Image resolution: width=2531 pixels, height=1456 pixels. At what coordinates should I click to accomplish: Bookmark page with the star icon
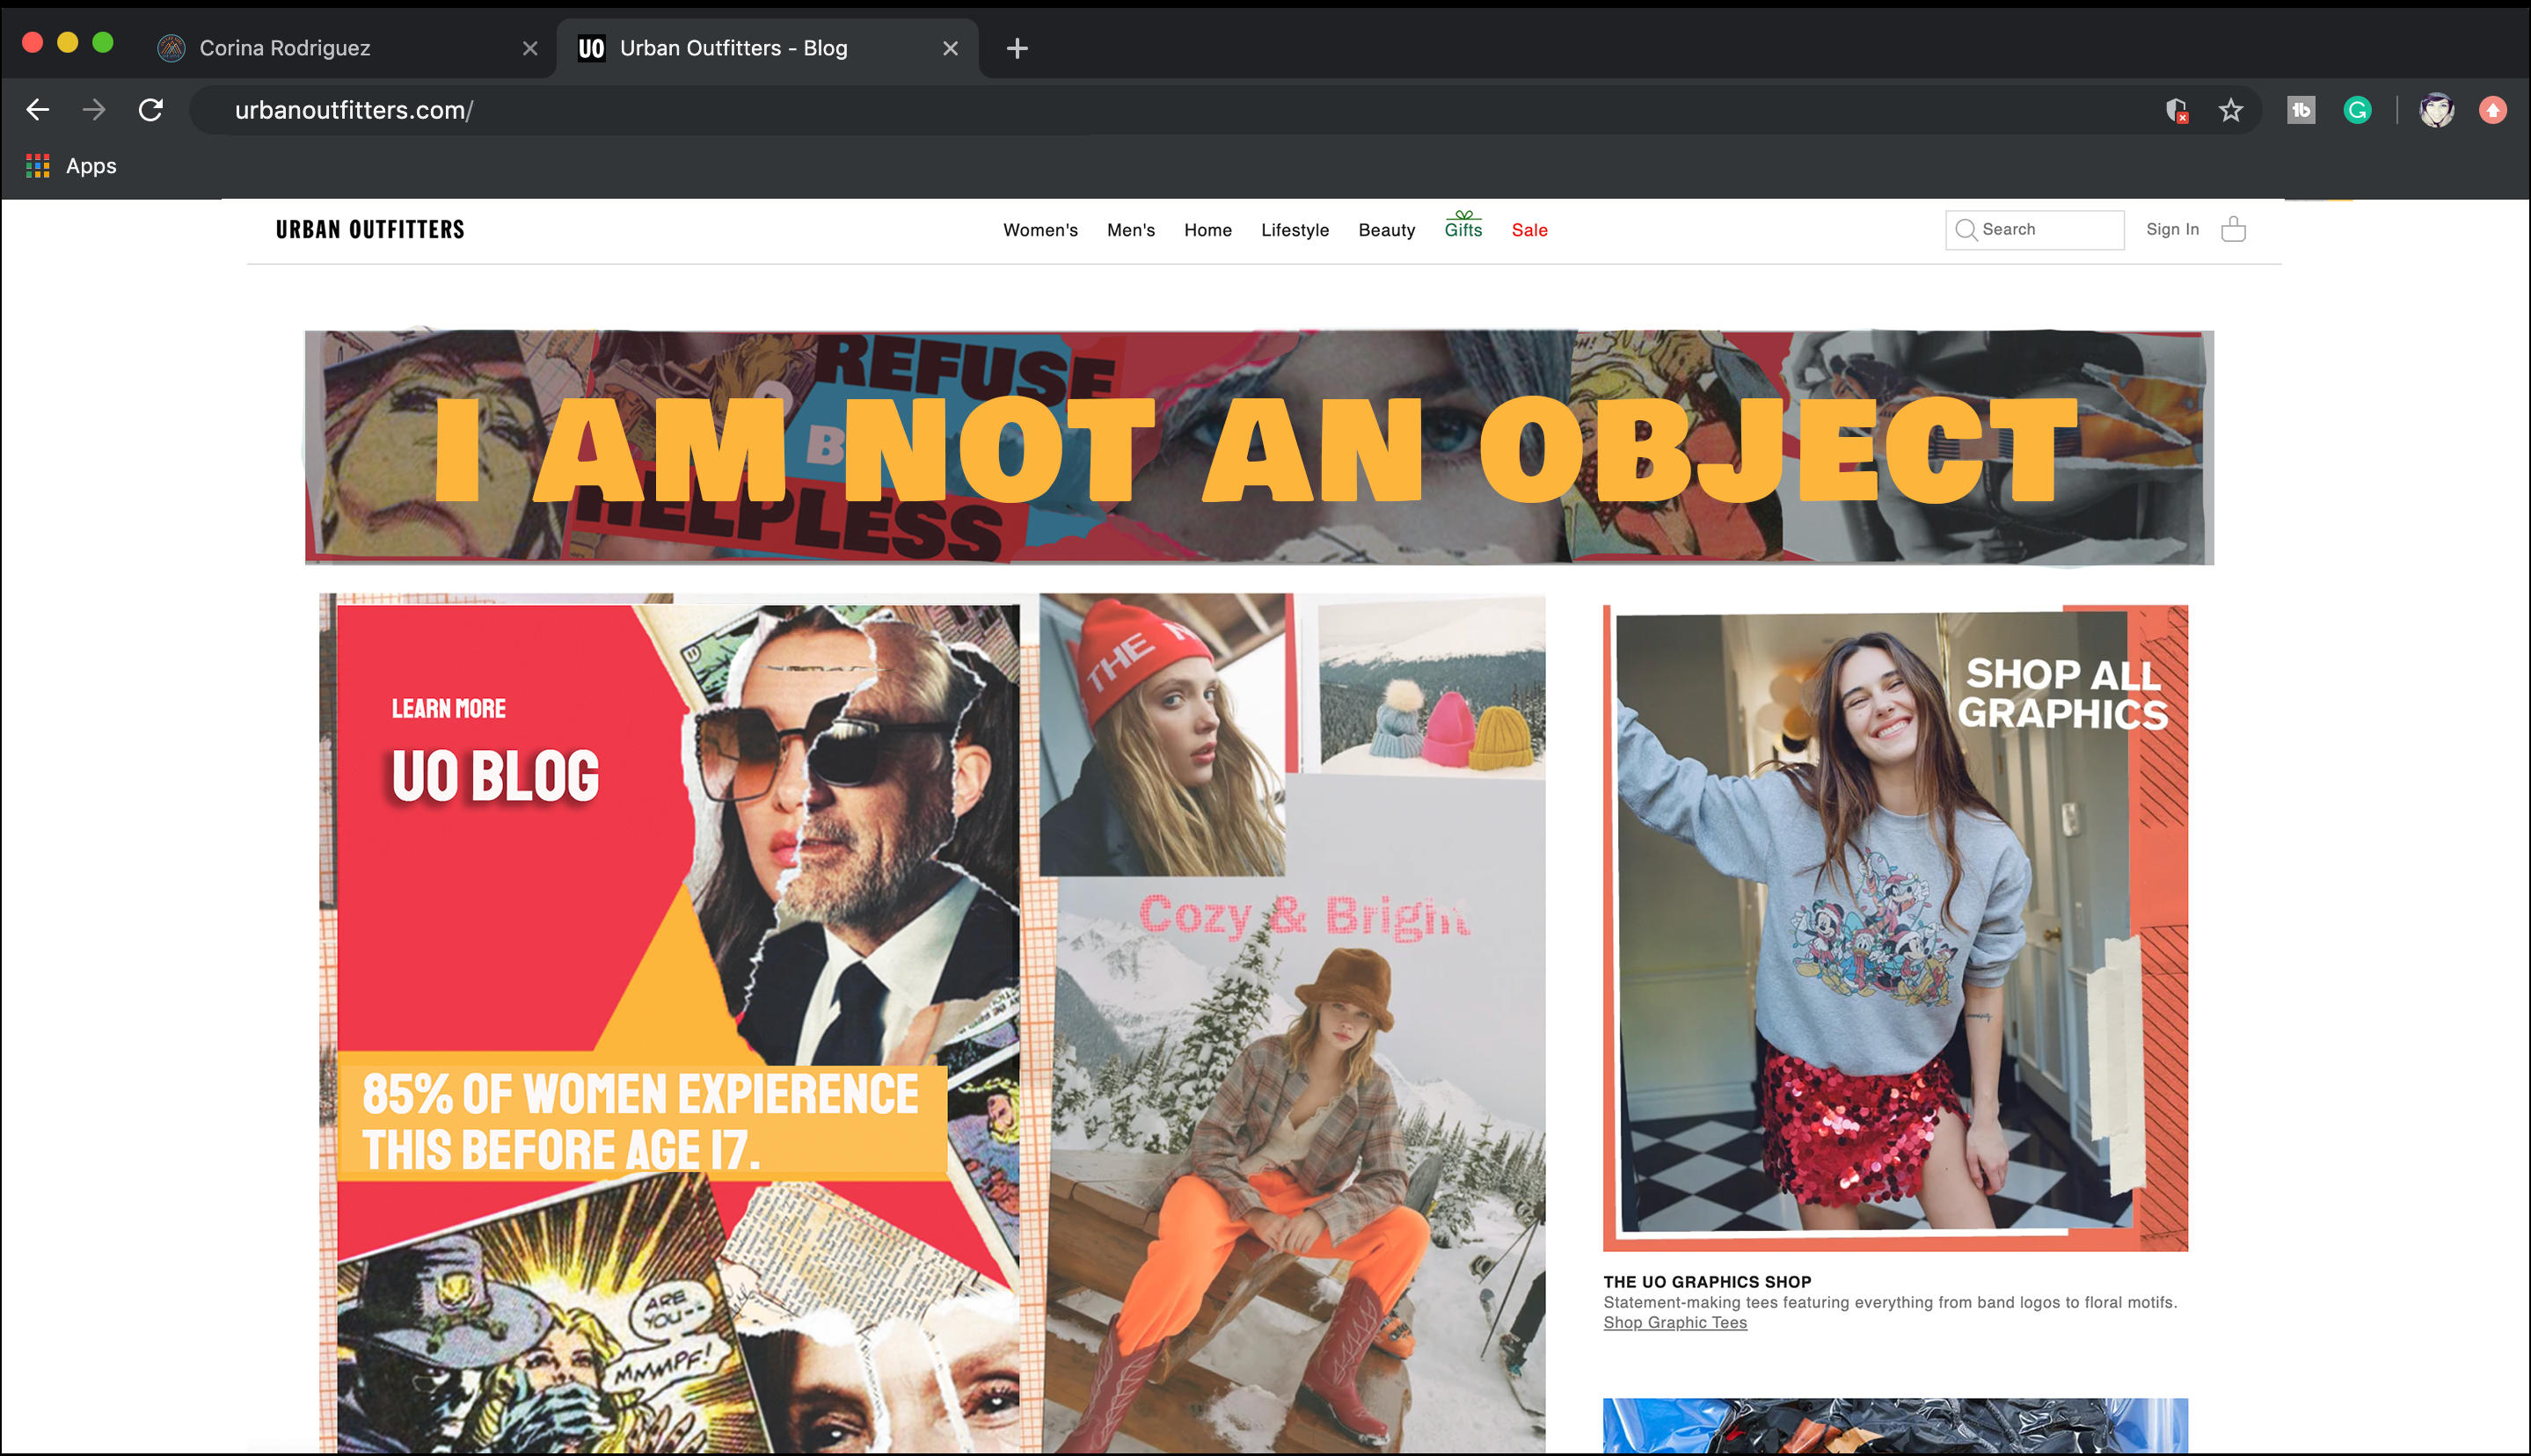2230,110
